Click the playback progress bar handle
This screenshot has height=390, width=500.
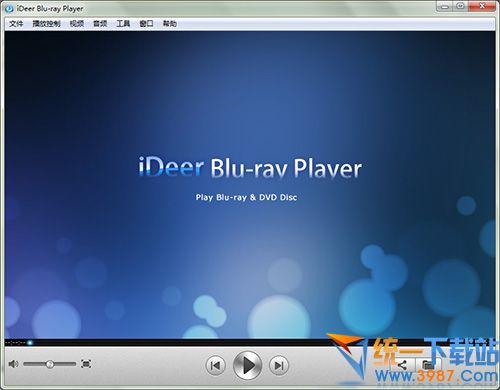(30, 342)
